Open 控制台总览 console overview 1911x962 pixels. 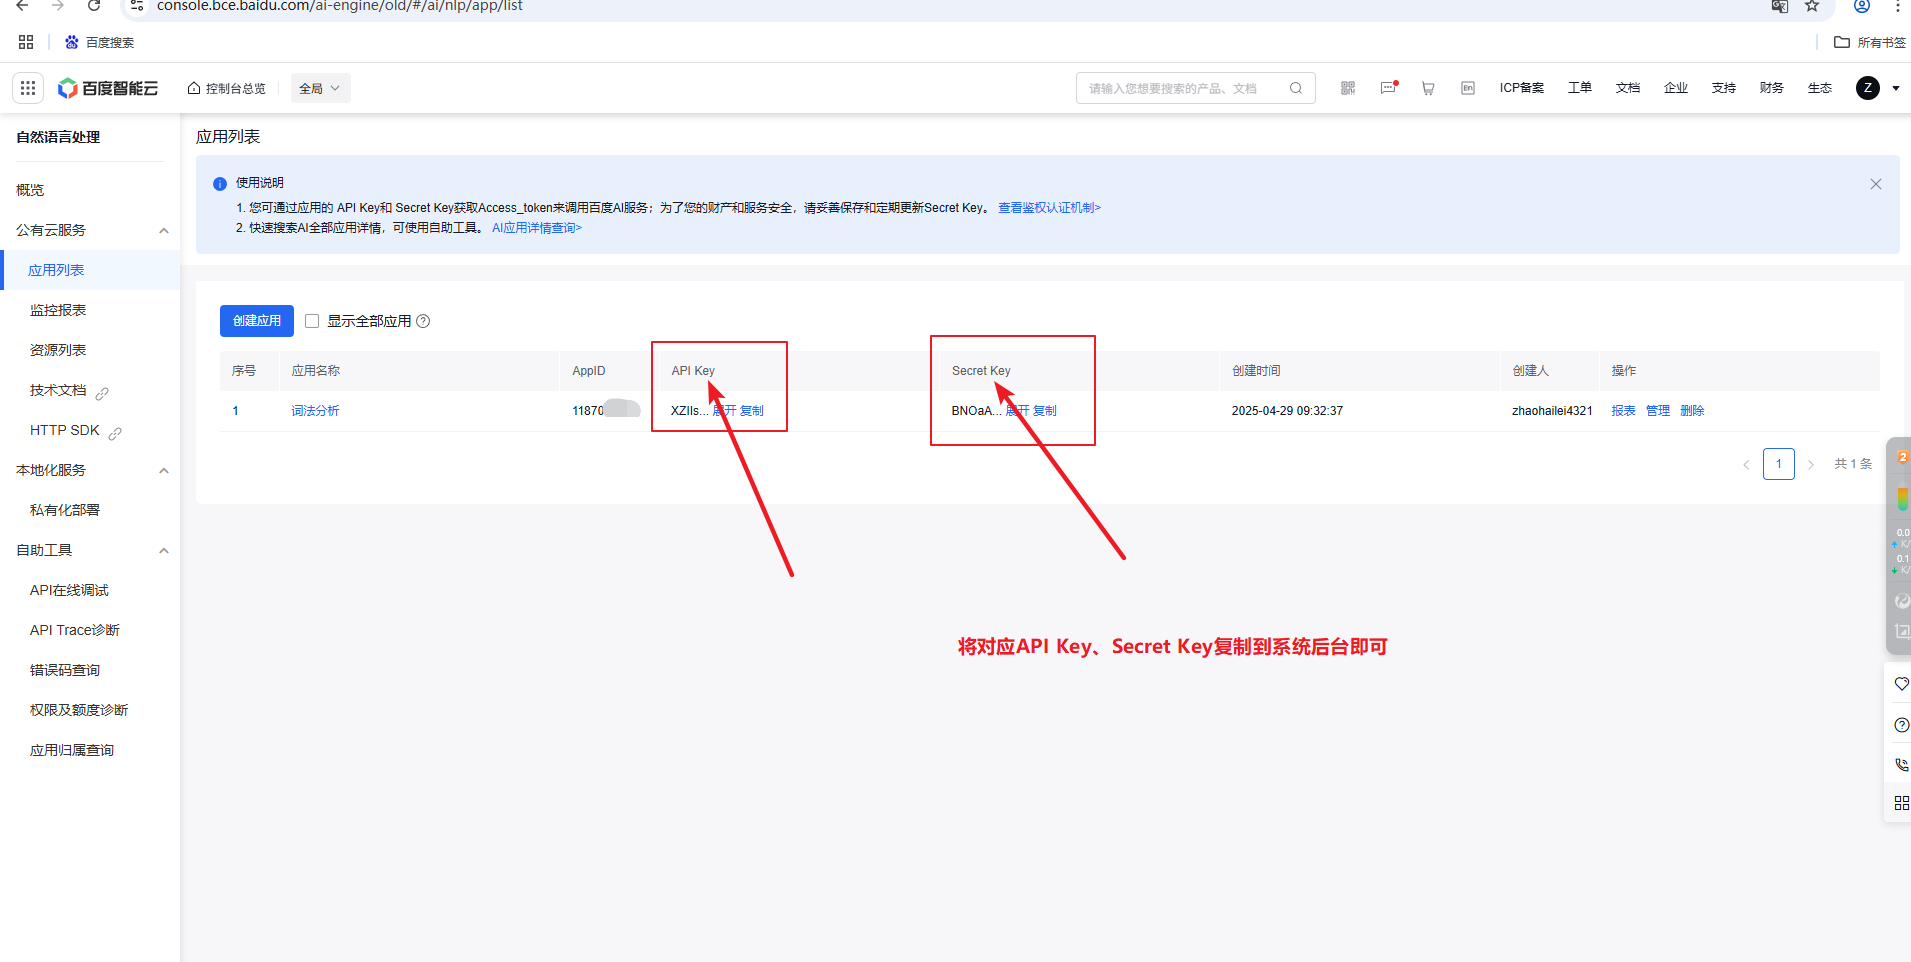(227, 88)
